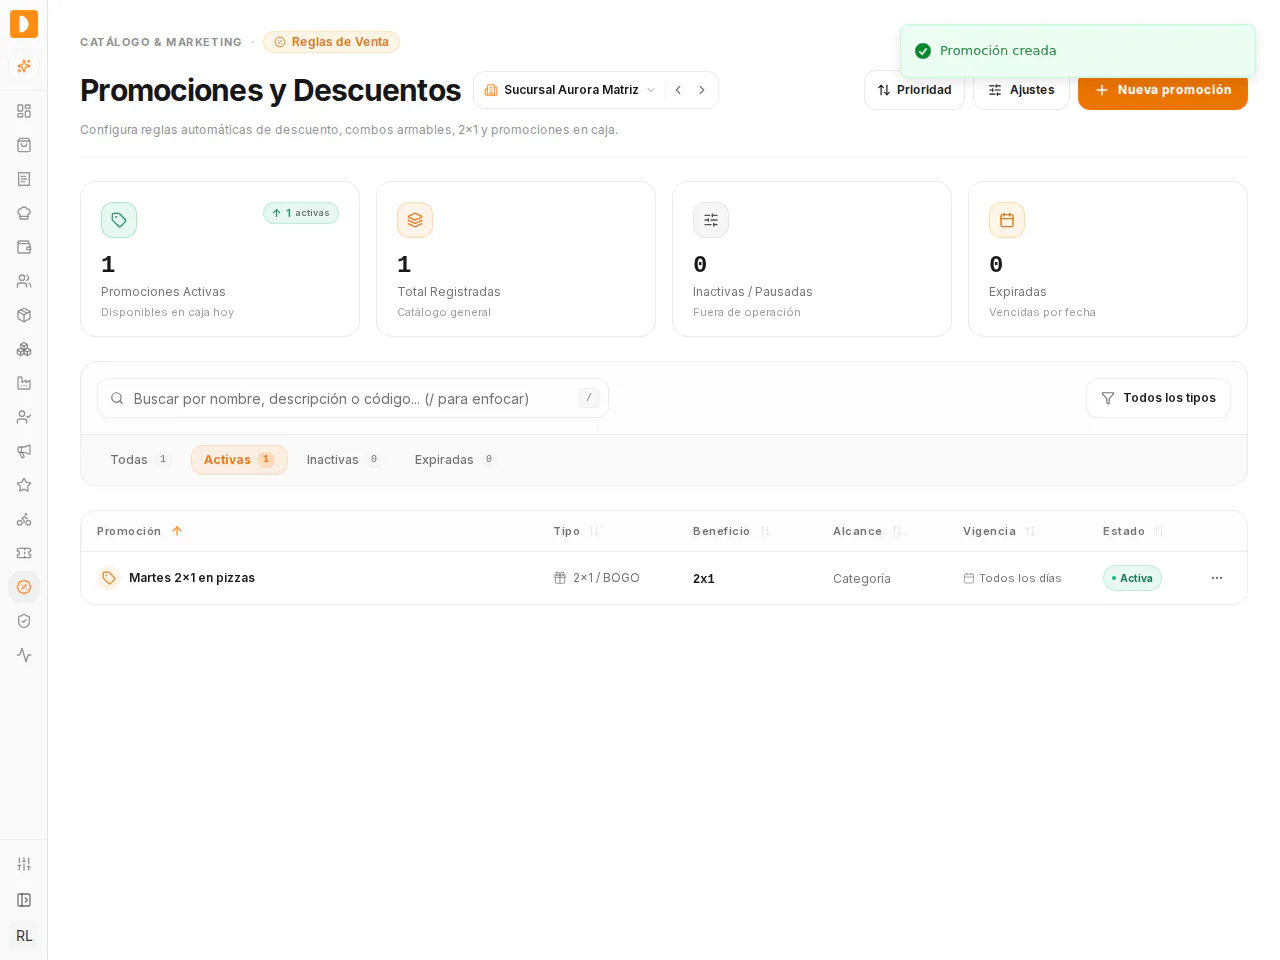Sort table by Beneficio column
Viewport: 1280px width, 960px height.
pyautogui.click(x=731, y=531)
